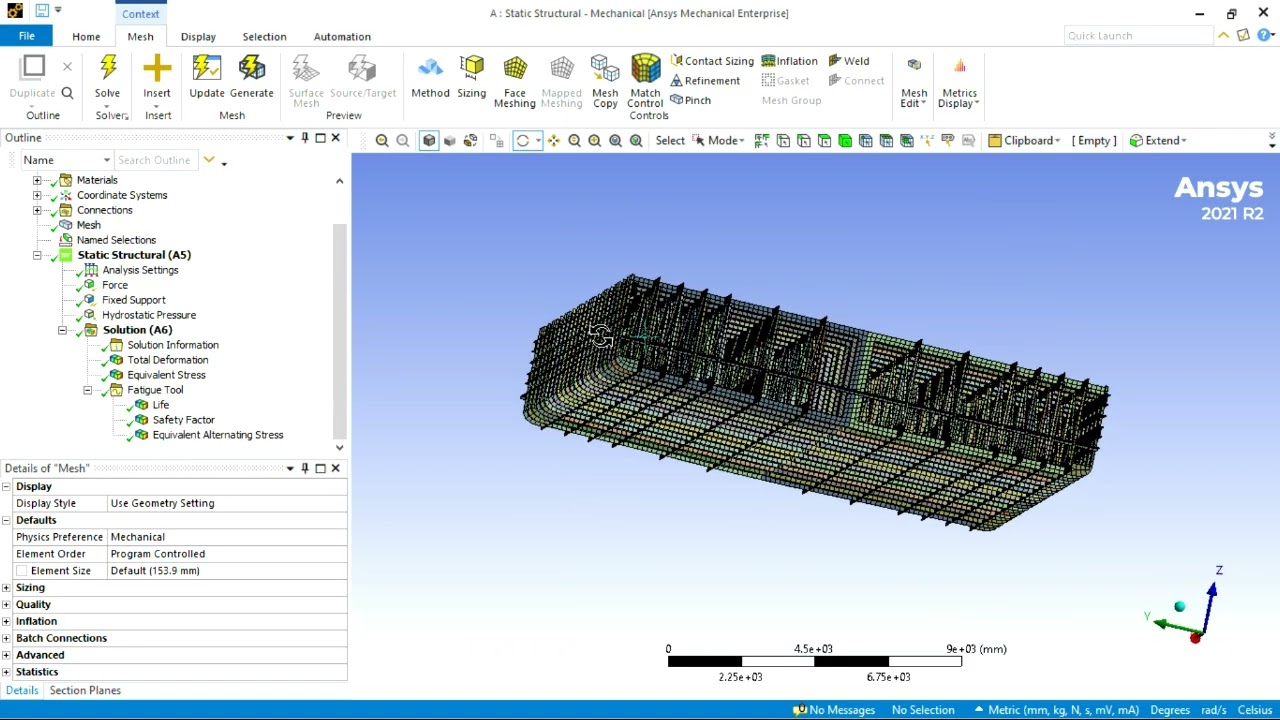Image resolution: width=1280 pixels, height=720 pixels.
Task: Select Mesh in the outline tree
Action: [89, 225]
